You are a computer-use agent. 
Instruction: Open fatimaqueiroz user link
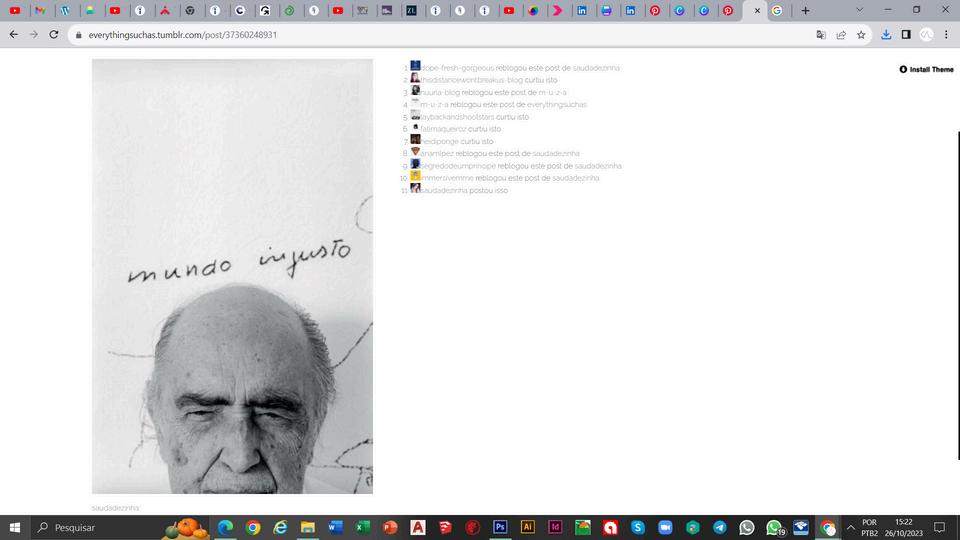[x=443, y=129]
